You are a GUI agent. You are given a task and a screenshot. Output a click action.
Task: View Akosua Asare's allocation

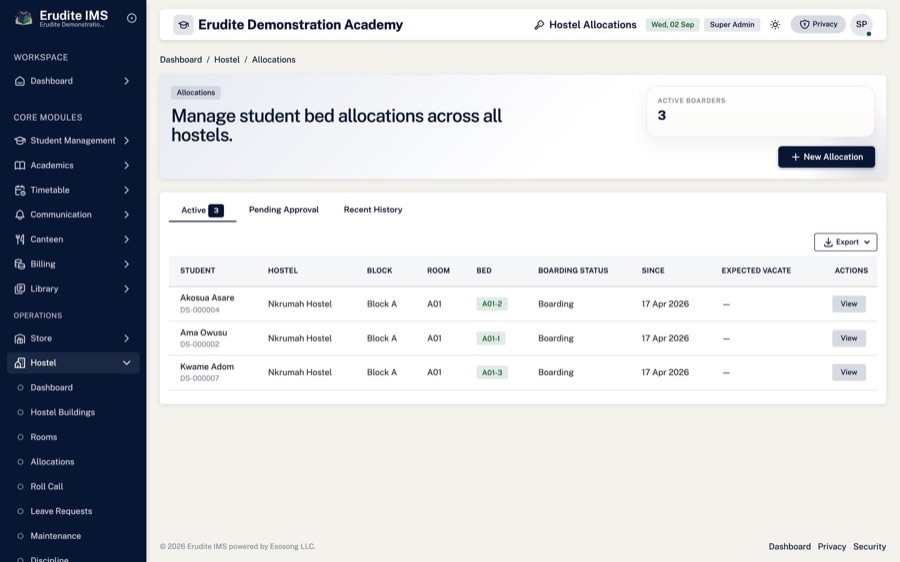point(849,304)
